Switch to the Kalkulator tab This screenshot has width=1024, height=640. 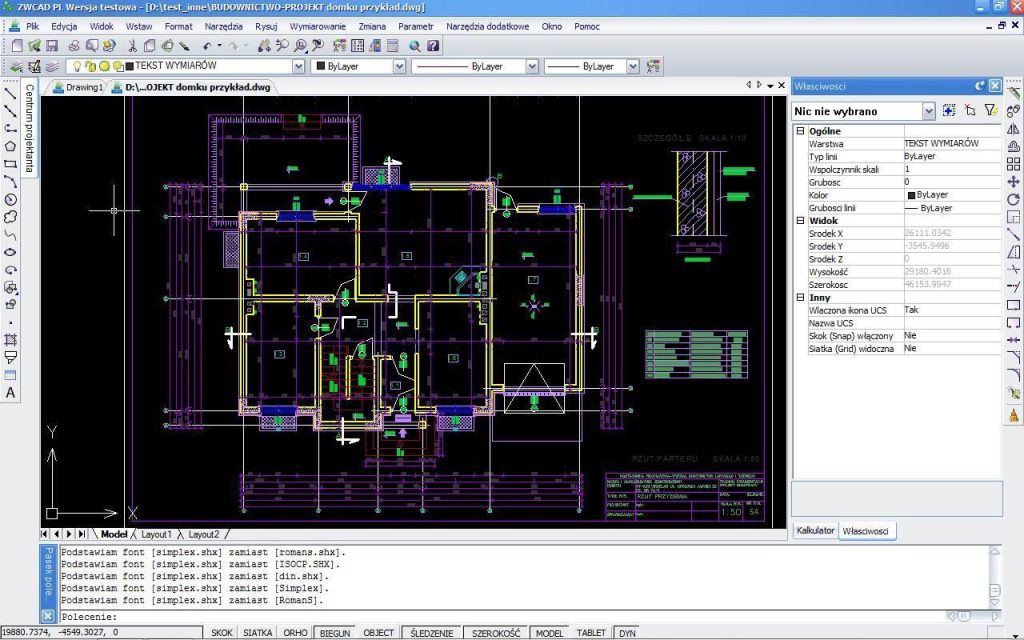click(815, 530)
